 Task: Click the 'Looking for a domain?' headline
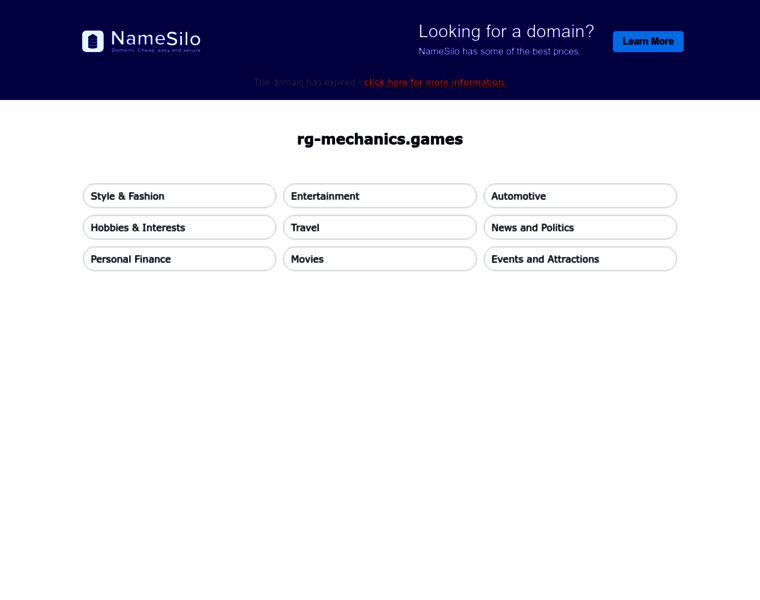pyautogui.click(x=506, y=32)
